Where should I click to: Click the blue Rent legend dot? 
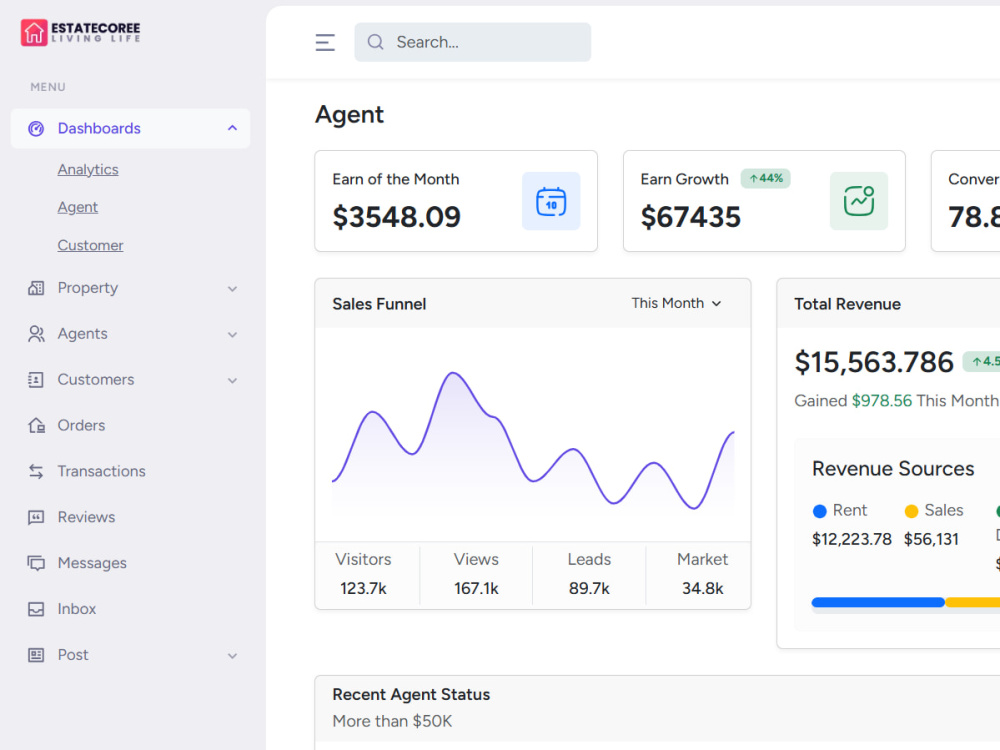820,511
